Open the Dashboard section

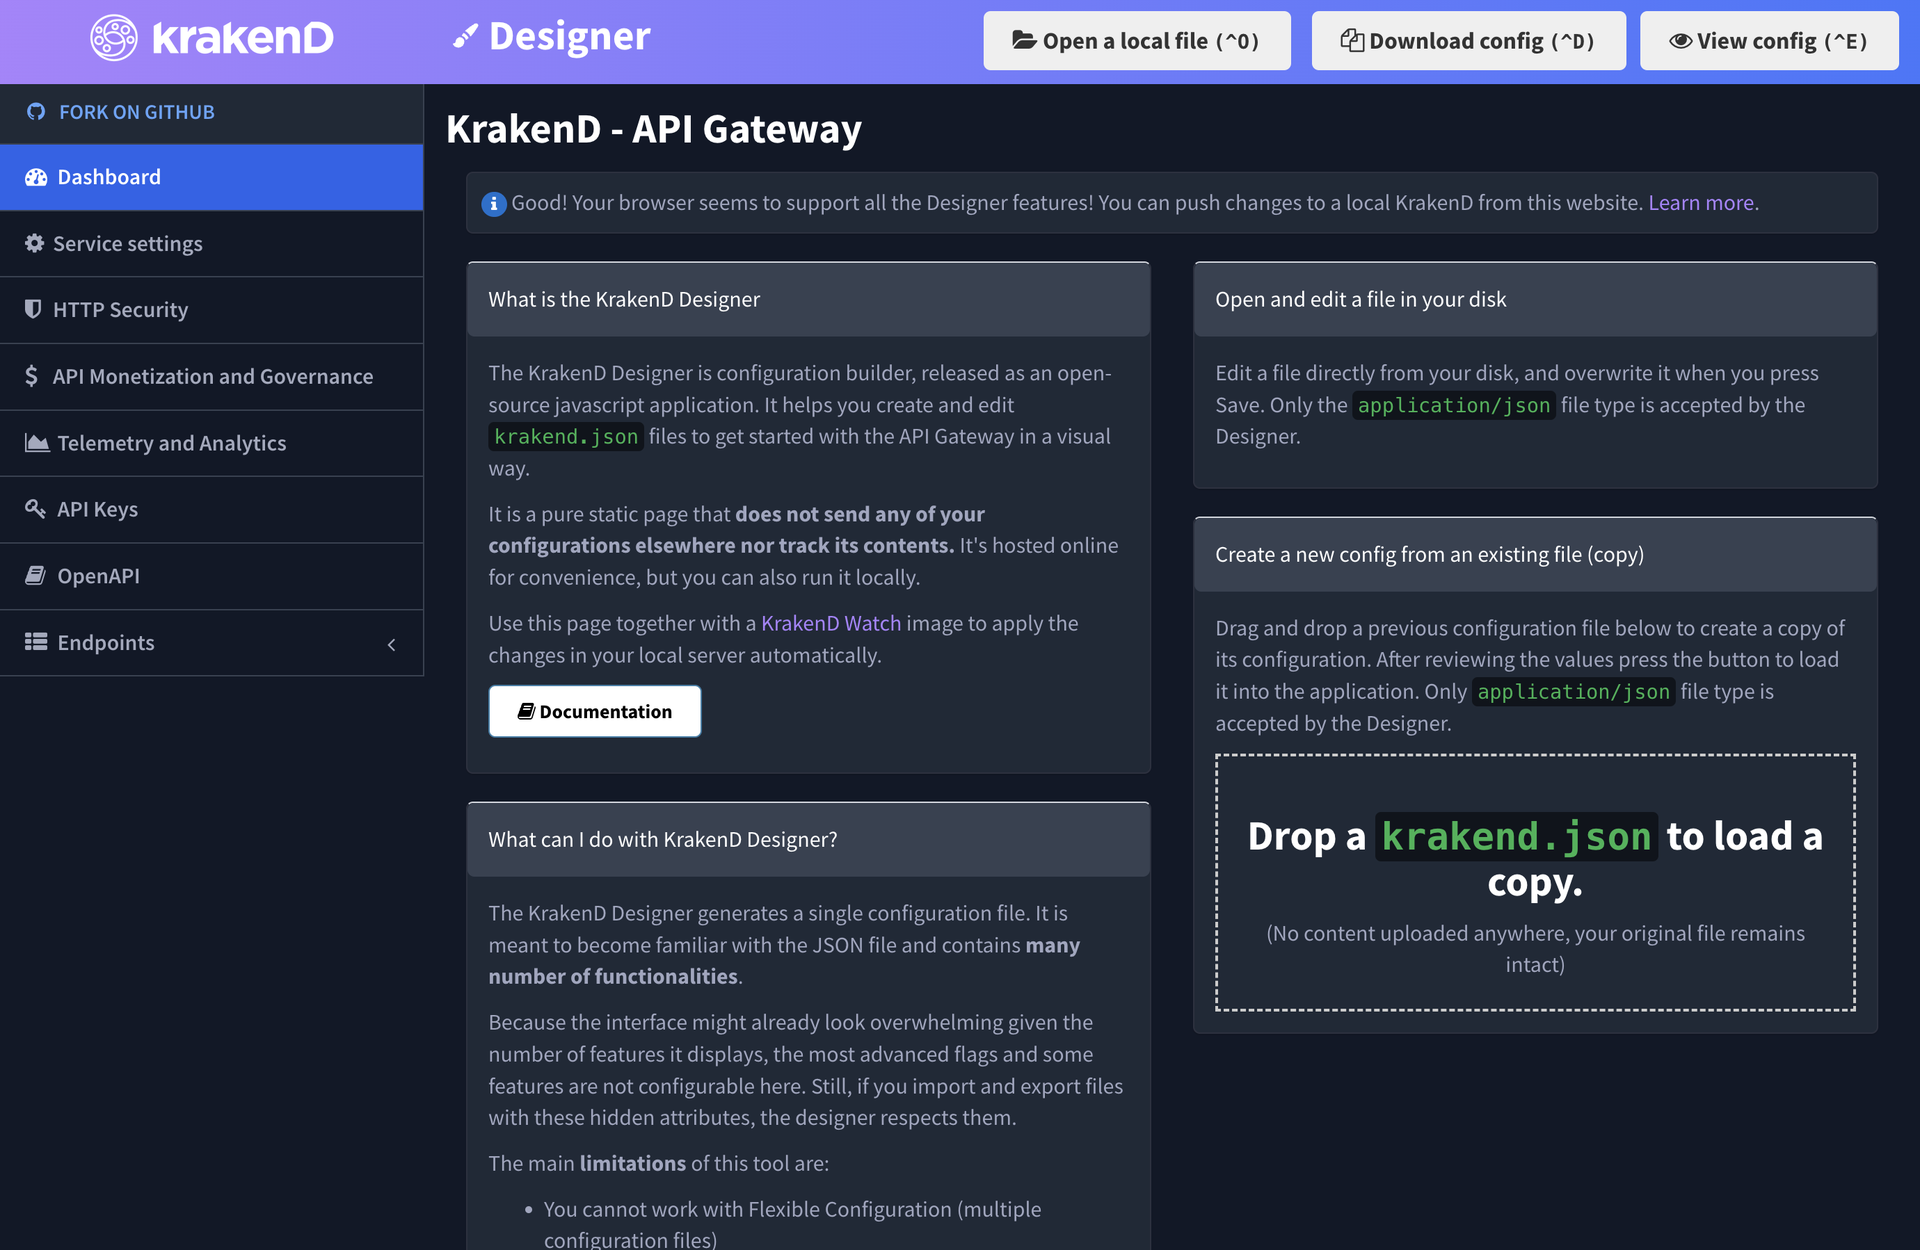coord(212,177)
